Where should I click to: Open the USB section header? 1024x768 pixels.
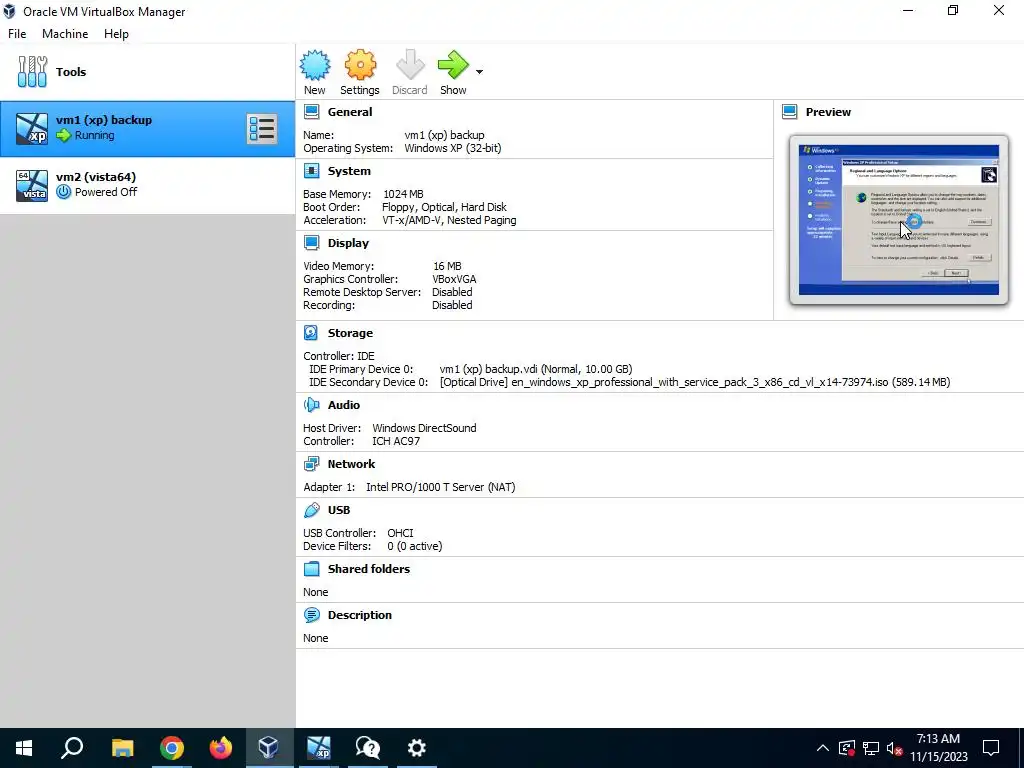pyautogui.click(x=338, y=510)
